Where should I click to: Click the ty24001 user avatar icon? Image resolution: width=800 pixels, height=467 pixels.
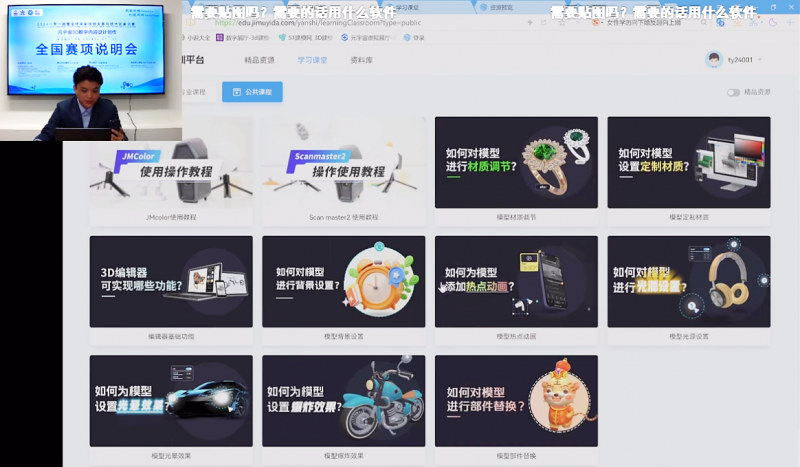point(714,60)
